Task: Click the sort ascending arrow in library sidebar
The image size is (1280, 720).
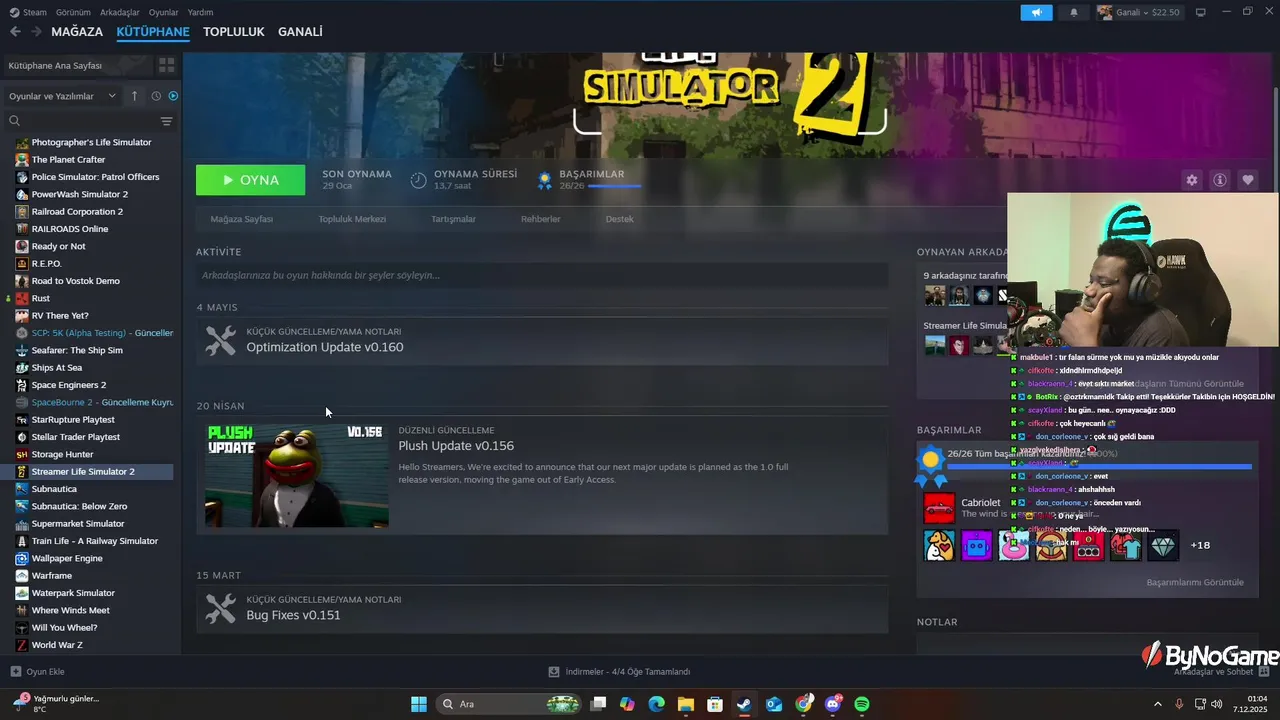Action: 135,96
